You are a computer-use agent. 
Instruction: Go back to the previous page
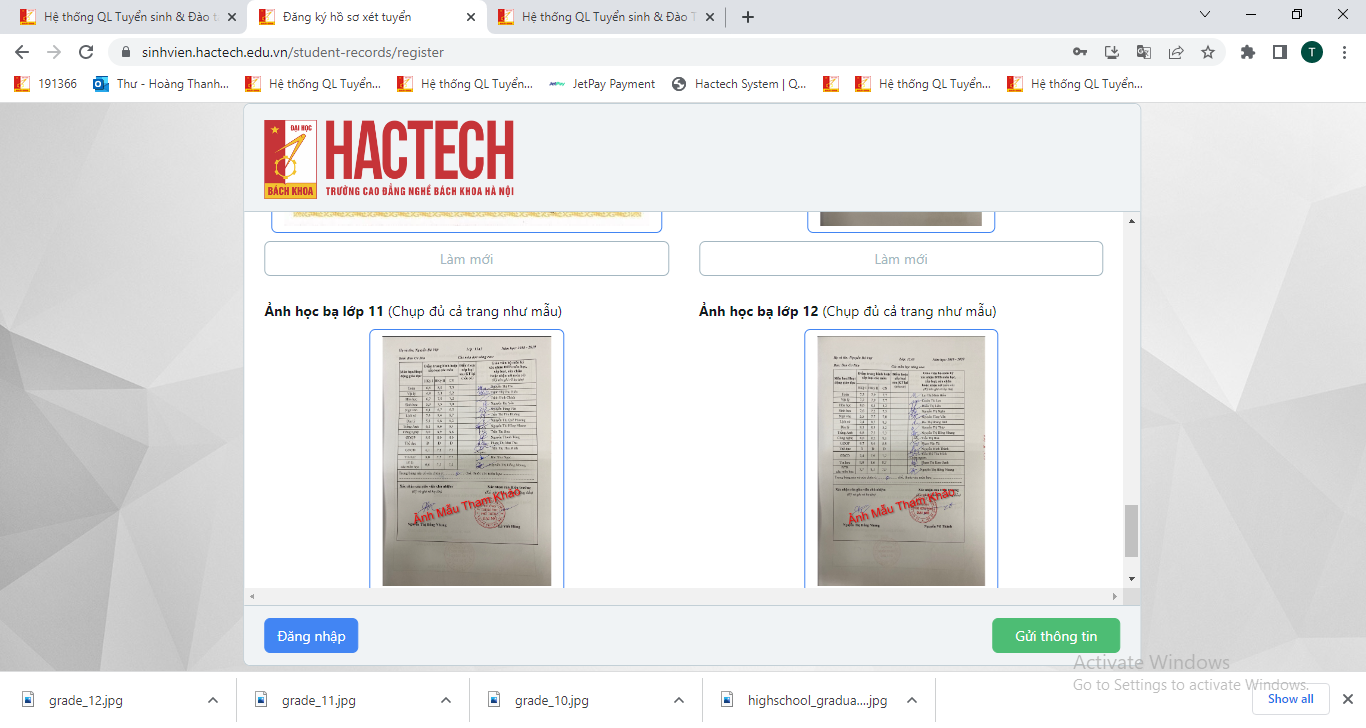pyautogui.click(x=22, y=52)
